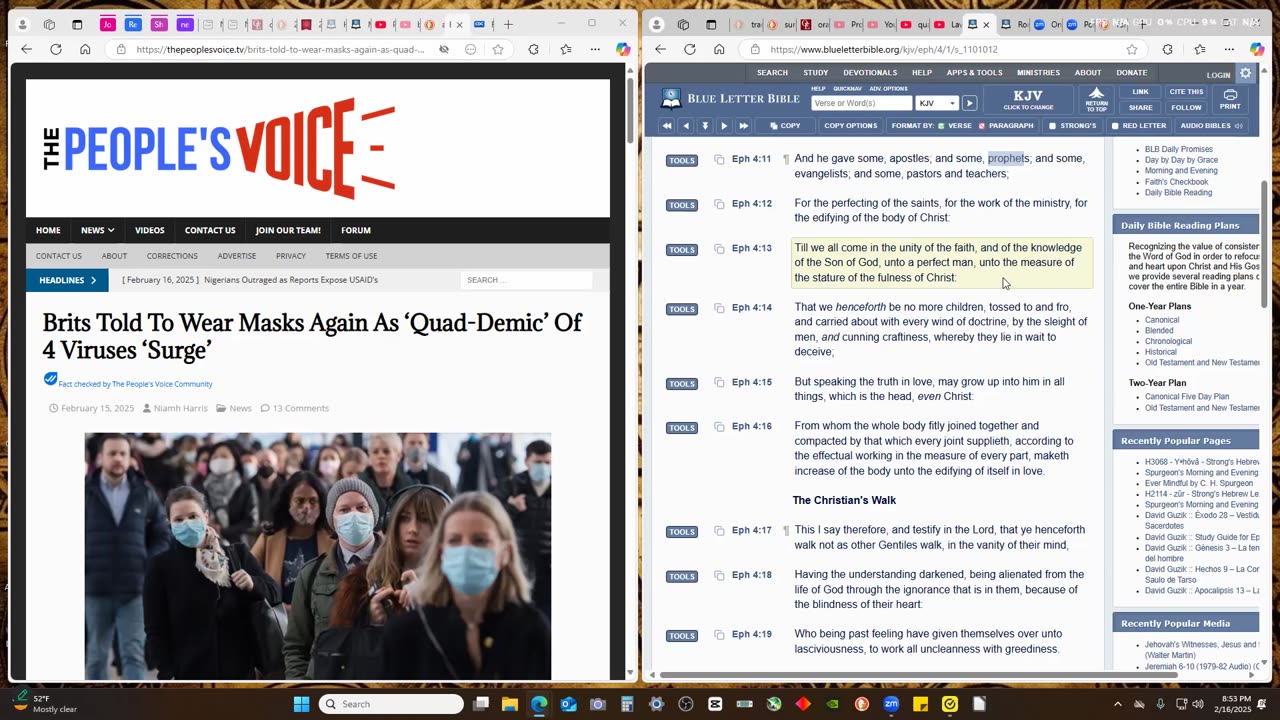Screen dimensions: 1280x720
Task: Click the Print icon in Blue Letter Bible
Action: coord(1230,99)
